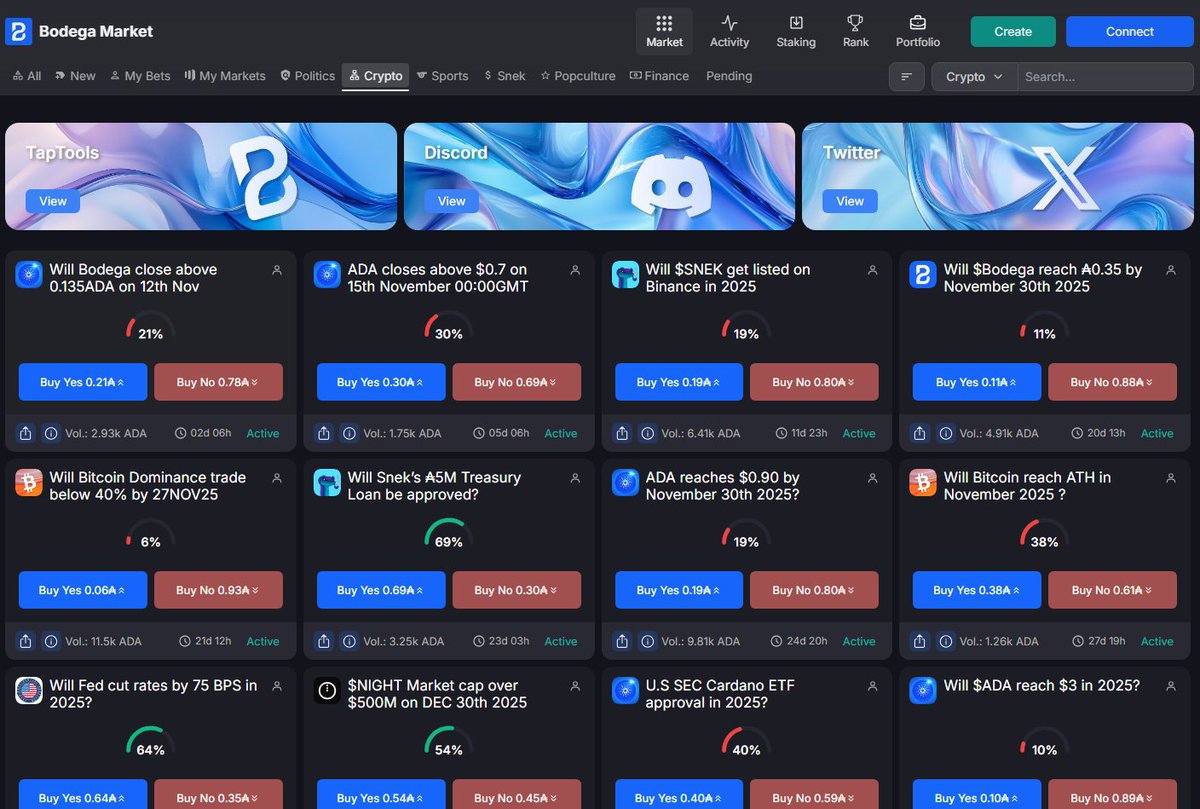This screenshot has height=809, width=1200.
Task: Open the info icon on the $SNEK Binance market
Action: pyautogui.click(x=648, y=433)
